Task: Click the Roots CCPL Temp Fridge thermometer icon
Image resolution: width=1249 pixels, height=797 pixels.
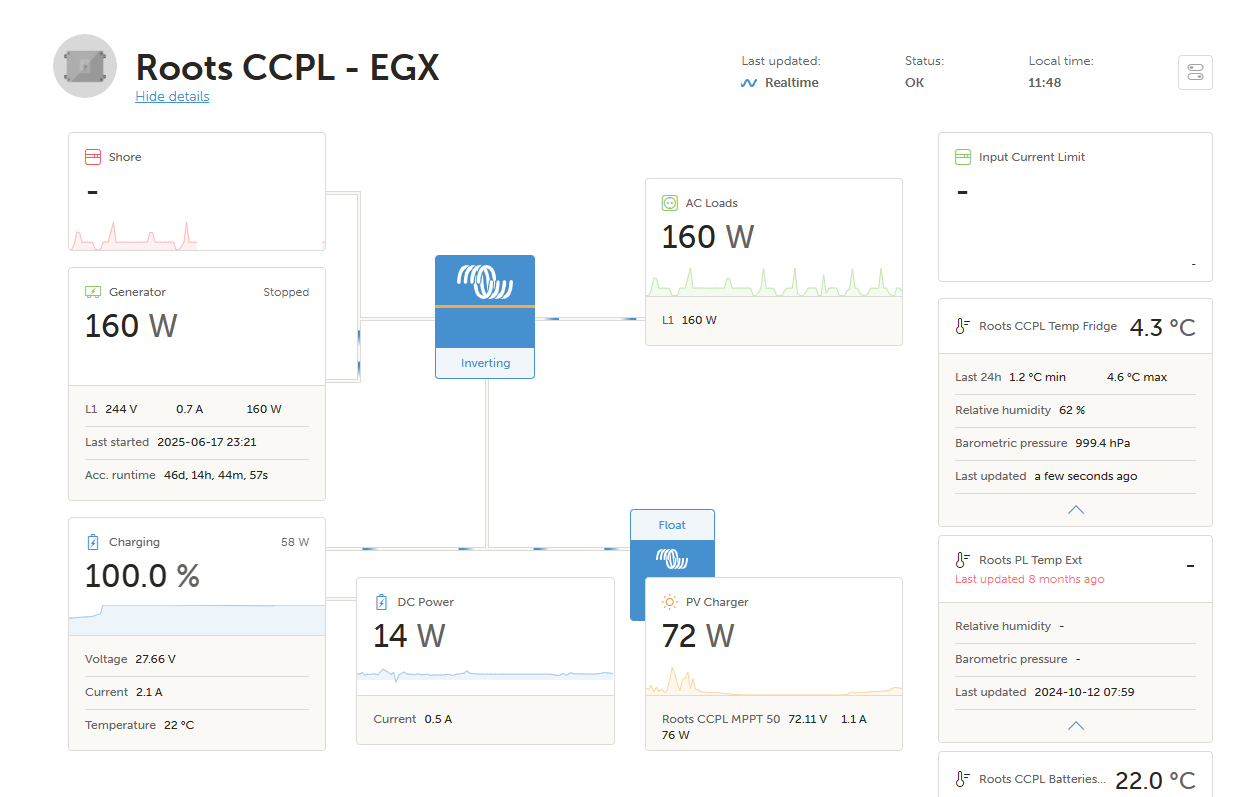Action: (963, 326)
